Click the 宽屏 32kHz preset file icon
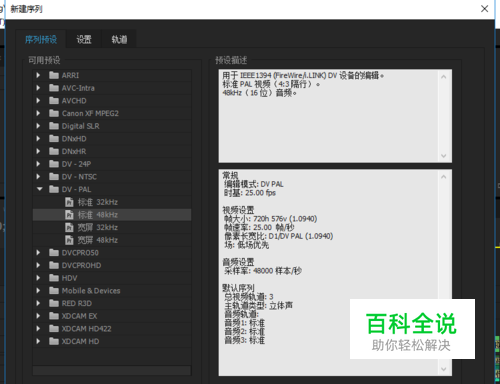The height and width of the screenshot is (384, 500). [x=69, y=227]
